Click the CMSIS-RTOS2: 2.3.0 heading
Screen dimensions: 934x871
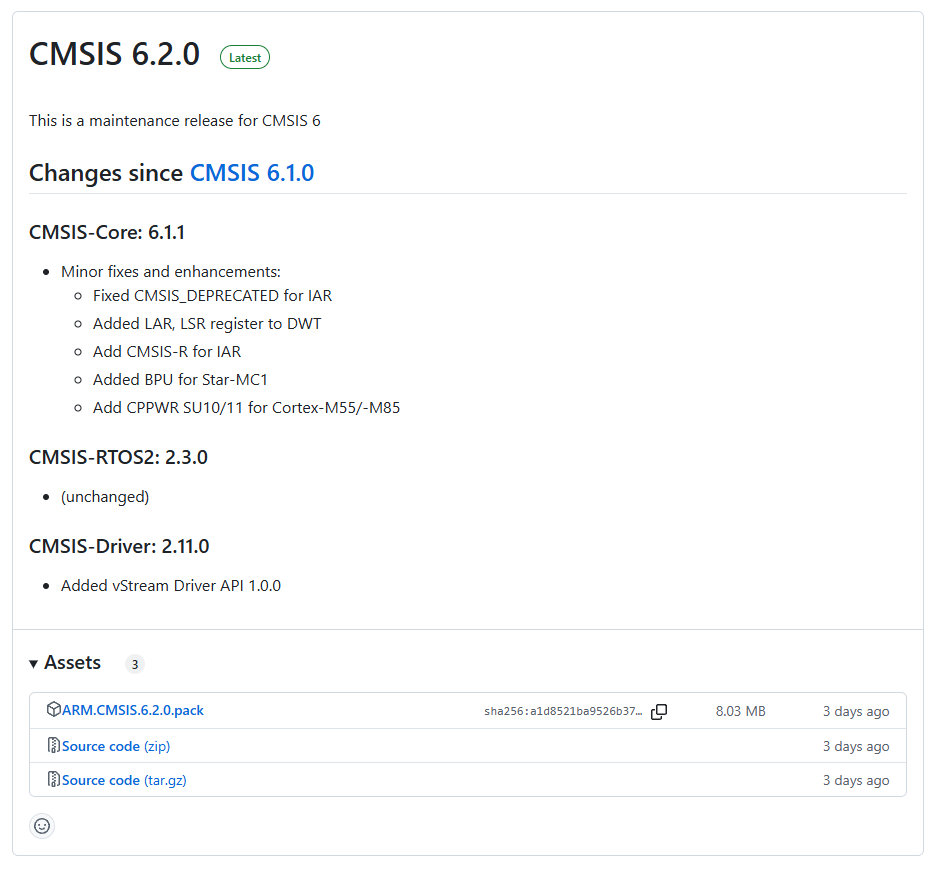pyautogui.click(x=119, y=457)
